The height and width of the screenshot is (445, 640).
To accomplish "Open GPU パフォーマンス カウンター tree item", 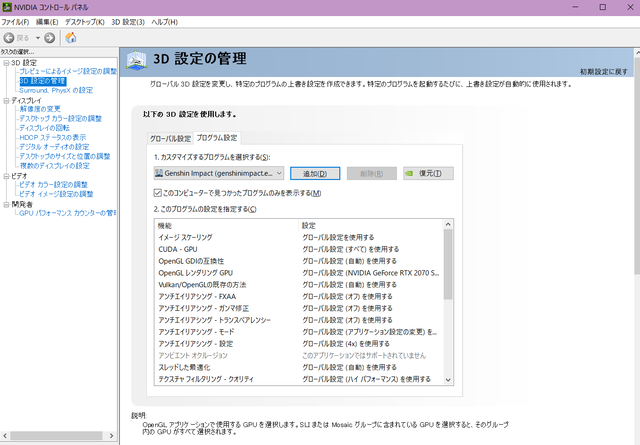I will (68, 213).
